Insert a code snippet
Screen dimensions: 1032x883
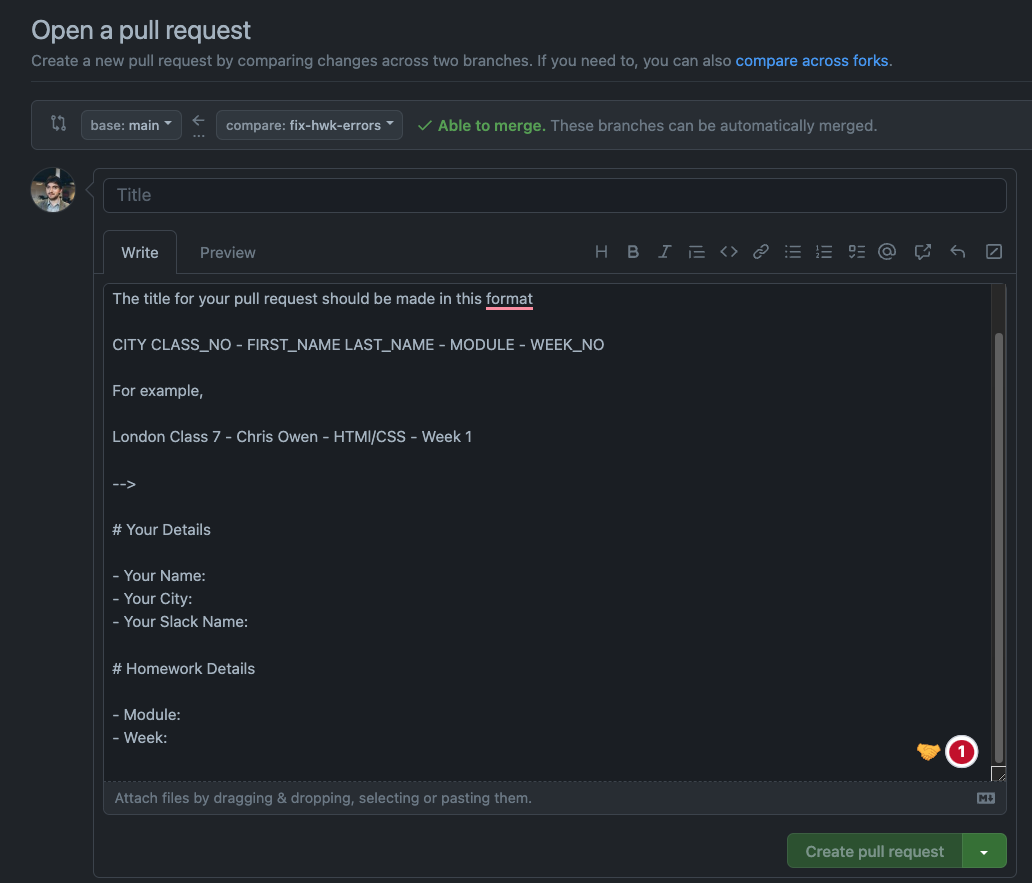(x=729, y=251)
